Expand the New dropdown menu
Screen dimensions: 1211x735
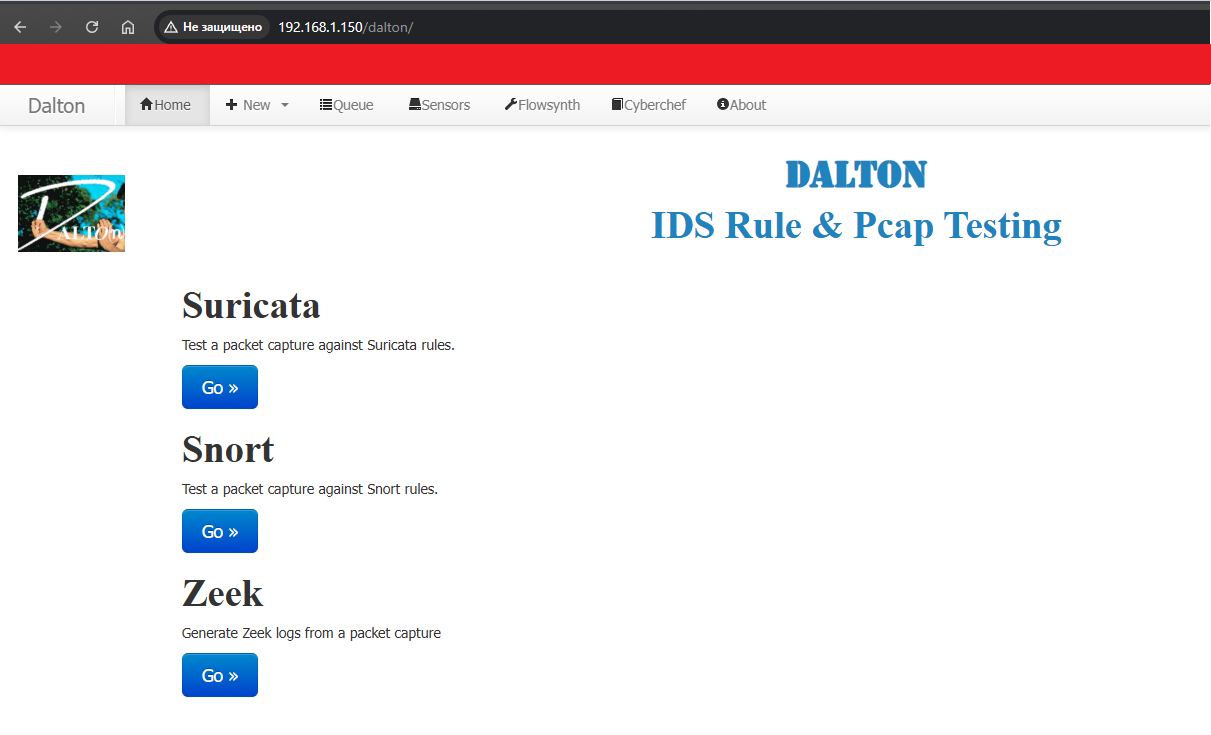pyautogui.click(x=257, y=105)
